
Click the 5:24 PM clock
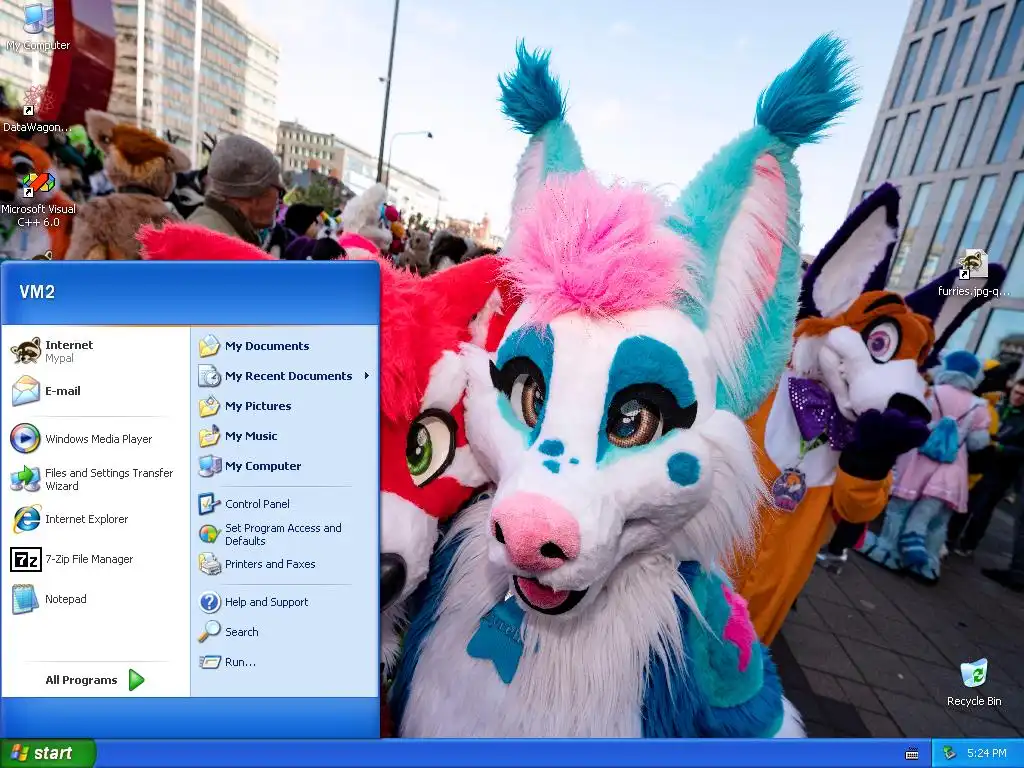(987, 754)
